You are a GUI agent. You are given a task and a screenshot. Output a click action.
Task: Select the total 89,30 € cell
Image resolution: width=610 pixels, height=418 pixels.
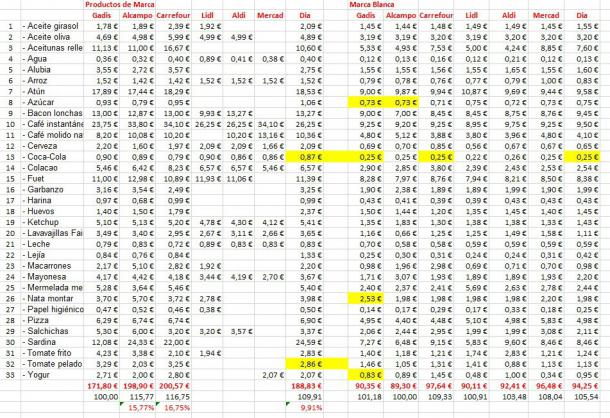click(401, 386)
